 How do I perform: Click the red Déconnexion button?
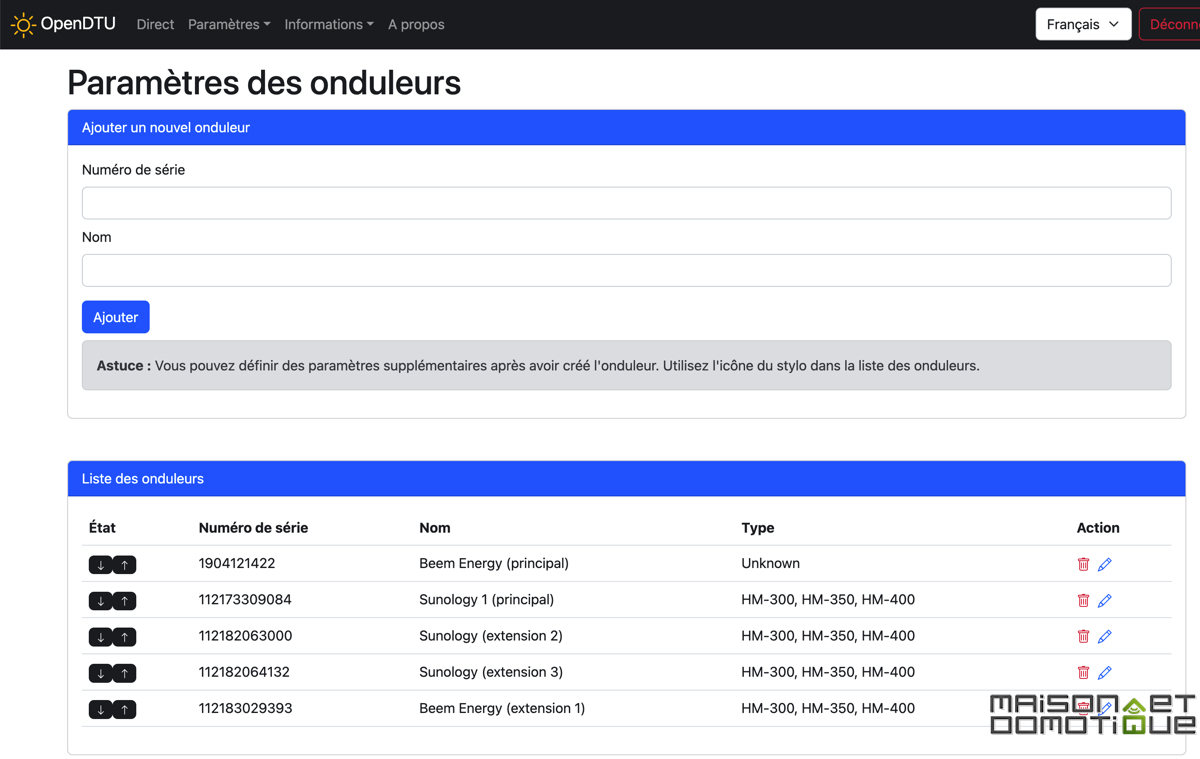pyautogui.click(x=1170, y=24)
